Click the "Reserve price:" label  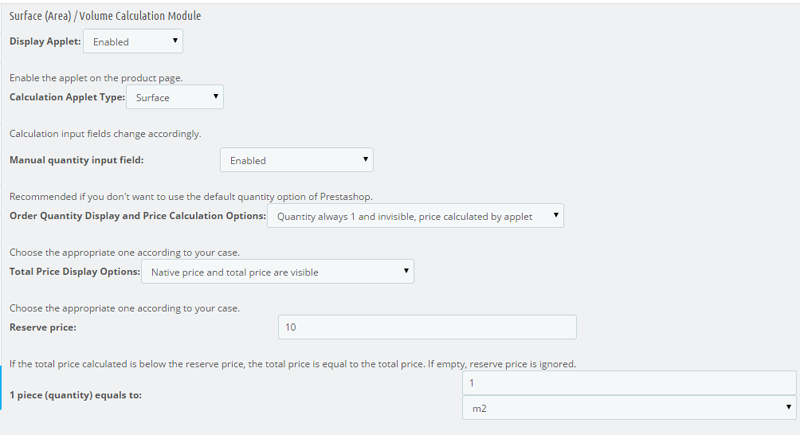coord(44,326)
